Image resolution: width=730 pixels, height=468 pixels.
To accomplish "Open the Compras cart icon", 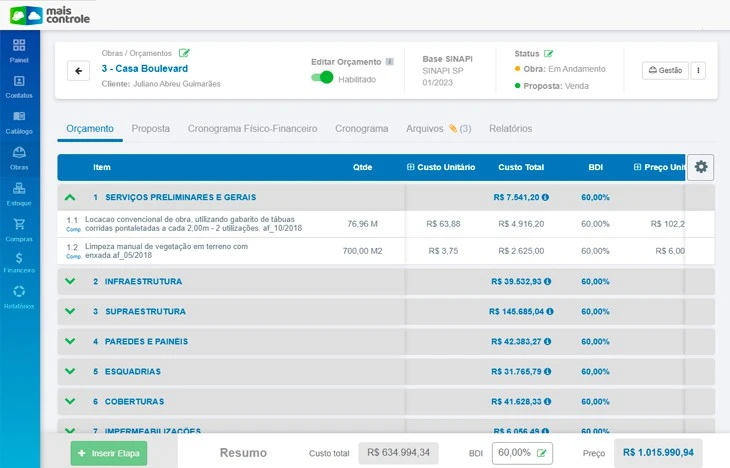I will click(x=19, y=224).
